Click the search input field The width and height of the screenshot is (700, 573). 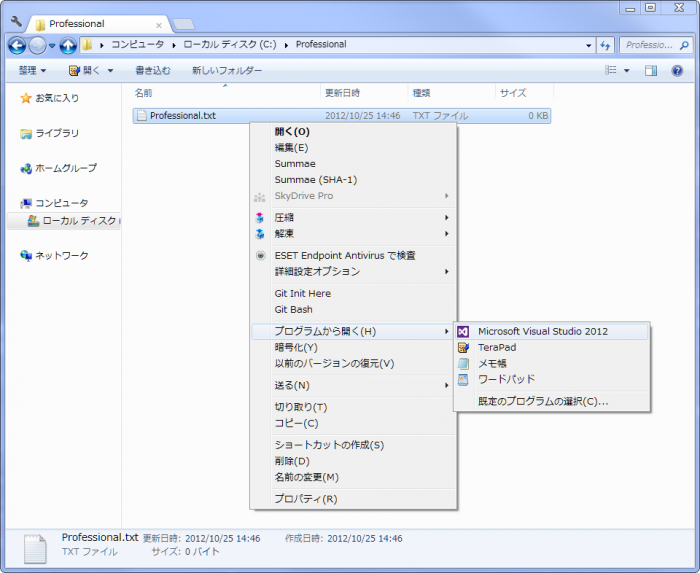(650, 45)
